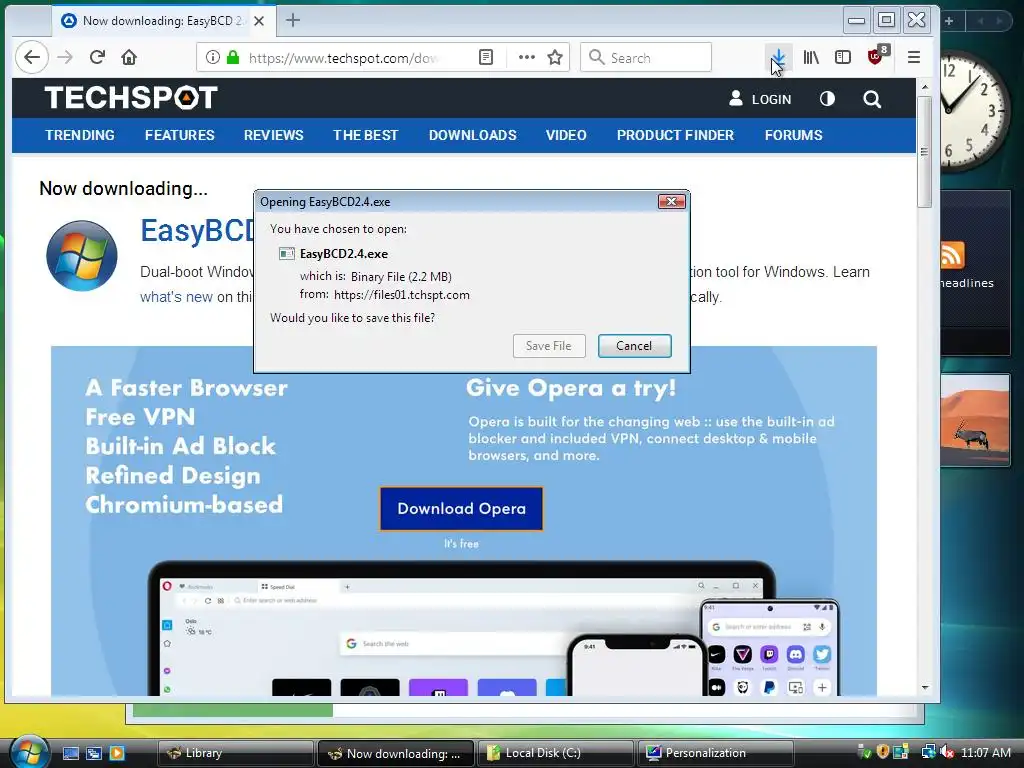The width and height of the screenshot is (1024, 768).
Task: Click the LOGIN link on TechSpot
Action: [760, 99]
